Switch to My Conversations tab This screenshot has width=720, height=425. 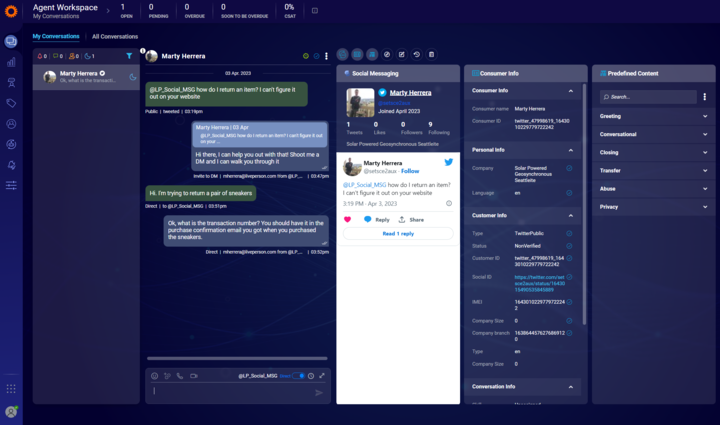[56, 36]
